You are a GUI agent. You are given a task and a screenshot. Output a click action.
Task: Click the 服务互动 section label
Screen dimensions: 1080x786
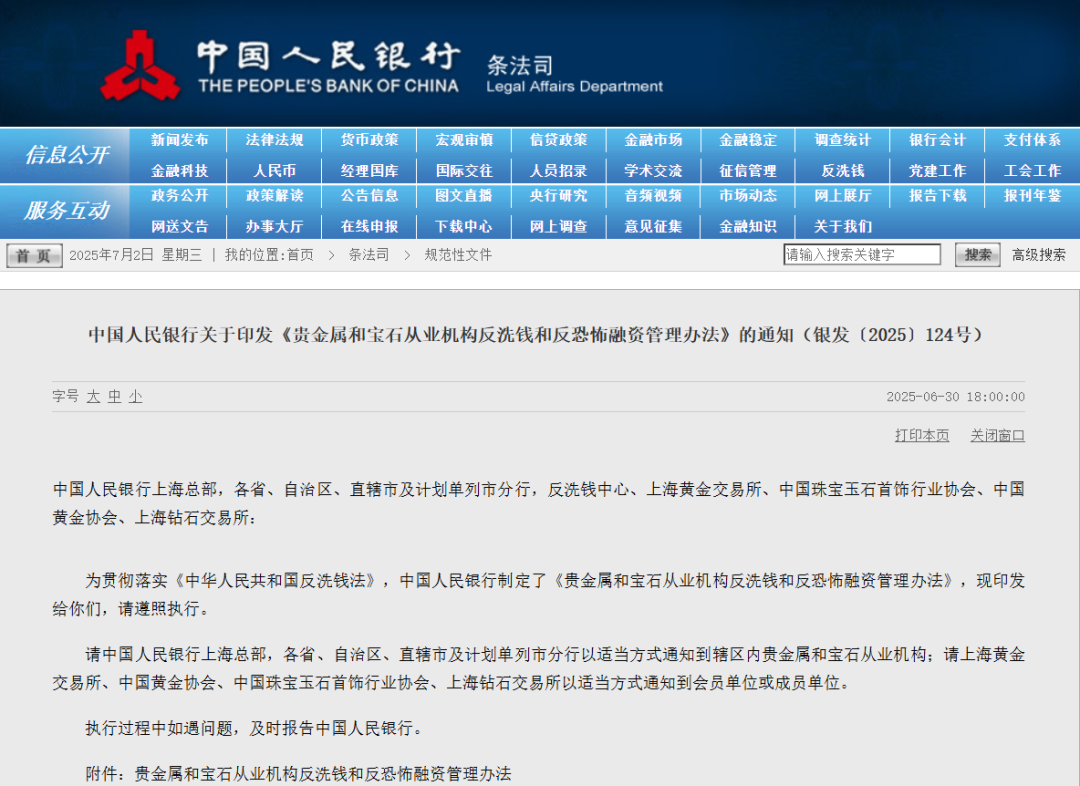[x=66, y=211]
